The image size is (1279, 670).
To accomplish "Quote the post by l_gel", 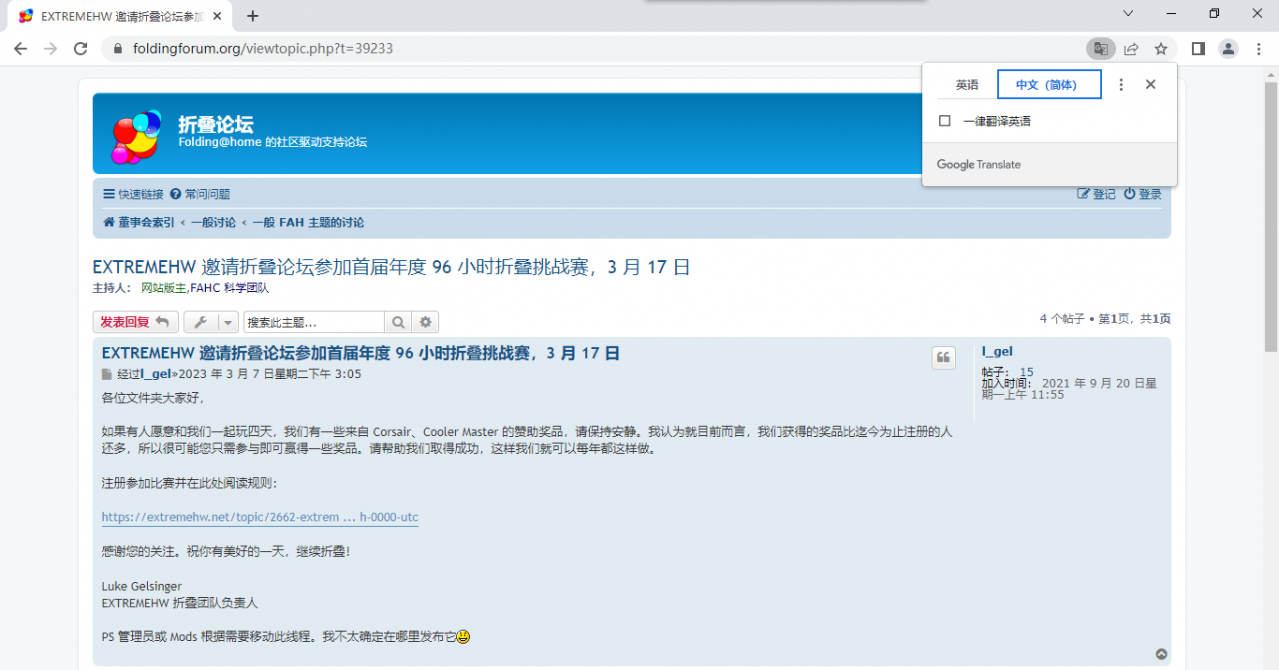I will click(944, 358).
